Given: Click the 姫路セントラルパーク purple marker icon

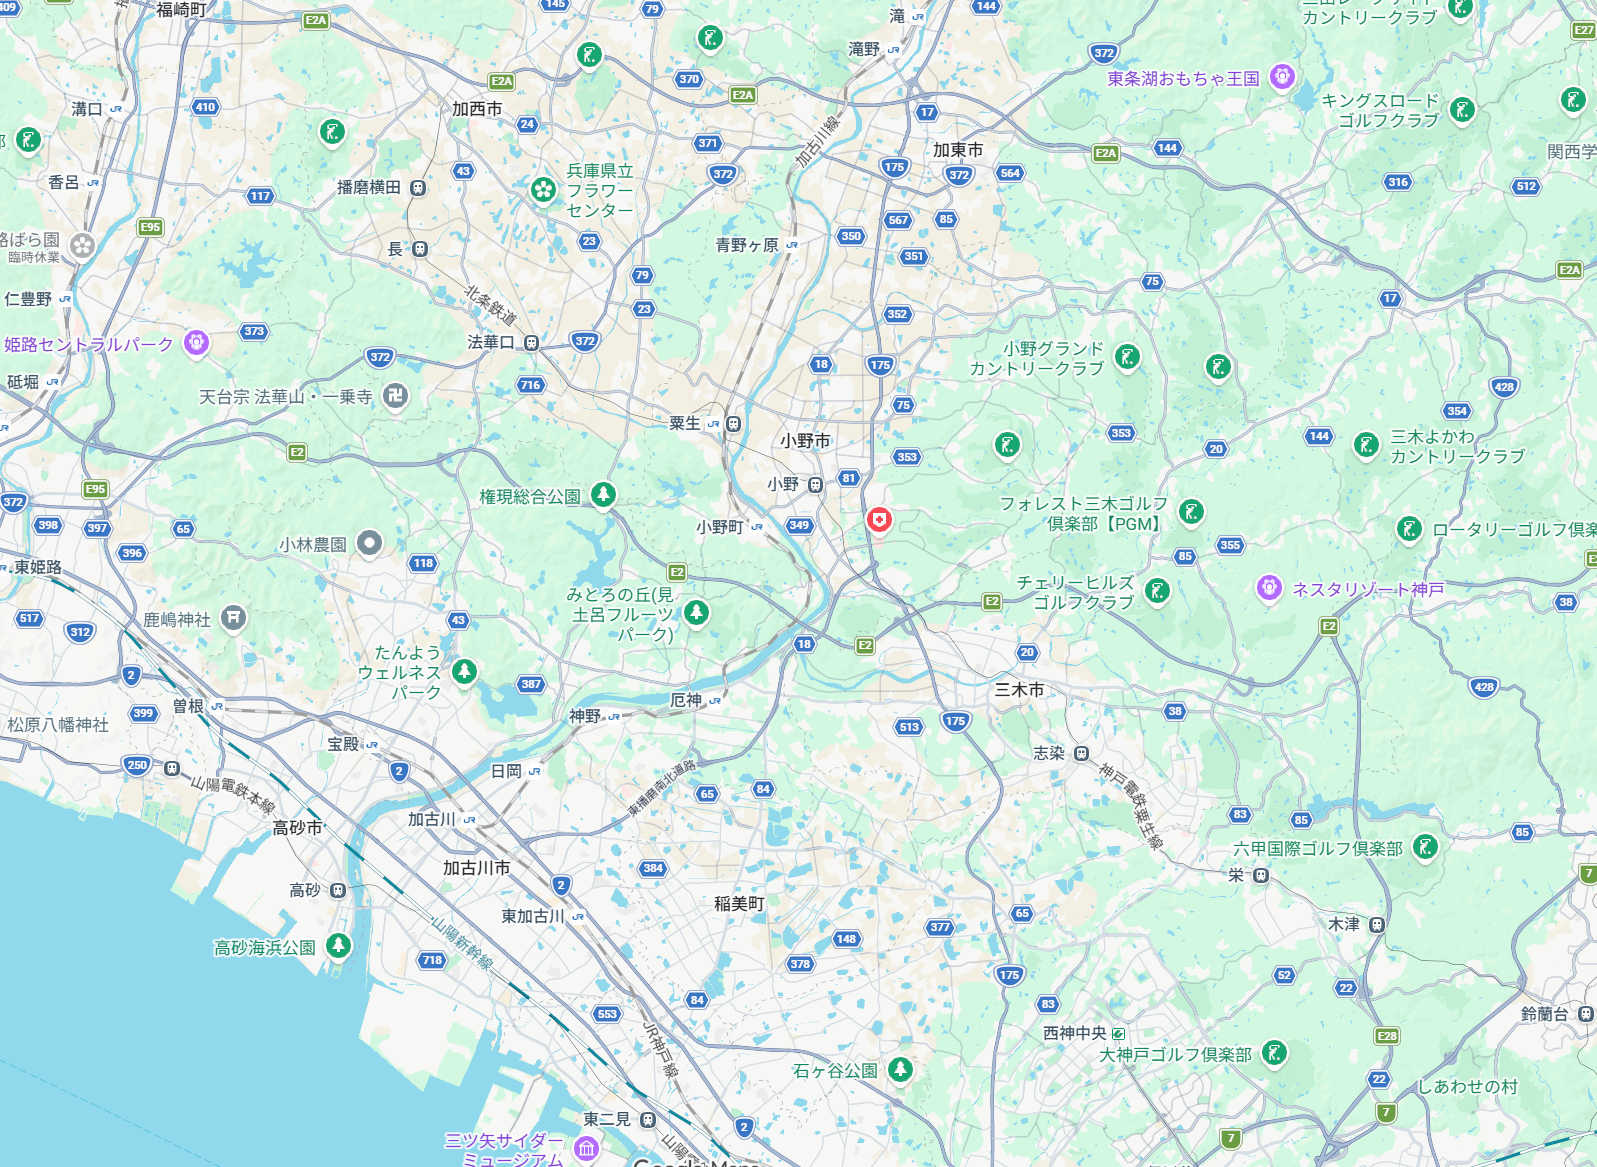Looking at the screenshot, I should pyautogui.click(x=196, y=343).
